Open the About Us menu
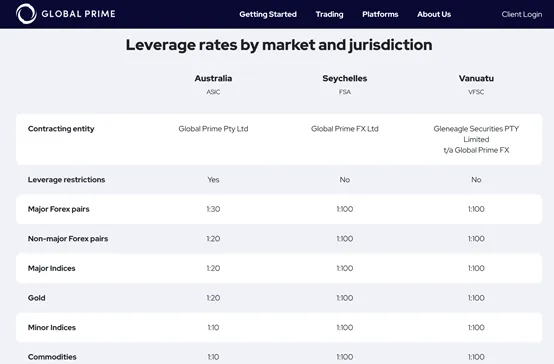 [434, 14]
